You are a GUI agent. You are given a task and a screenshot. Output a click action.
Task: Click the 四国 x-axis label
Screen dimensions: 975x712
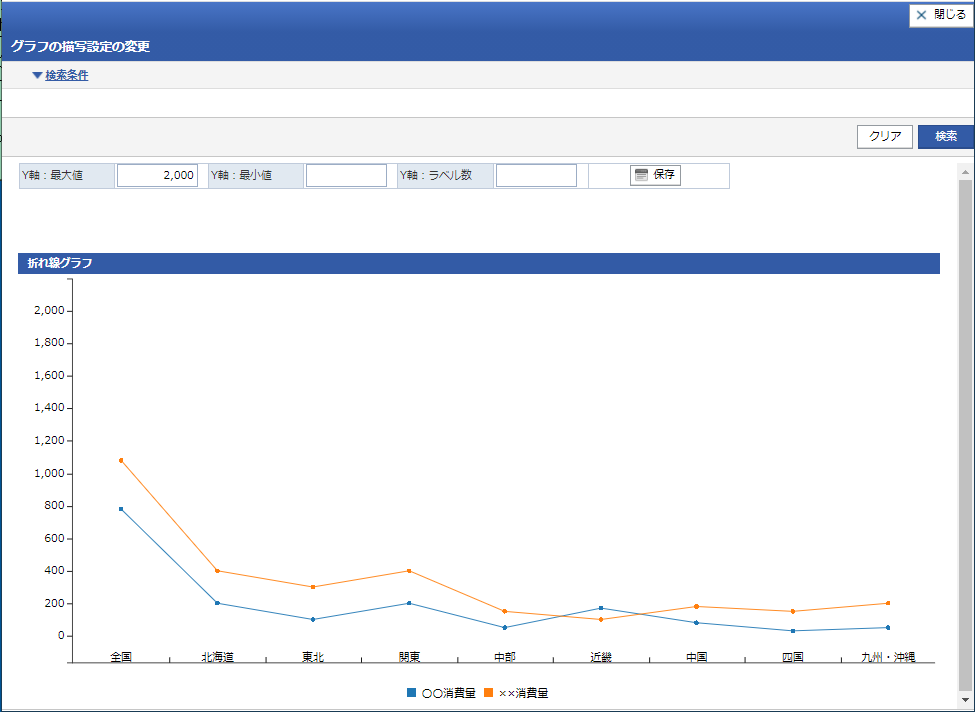pos(793,657)
